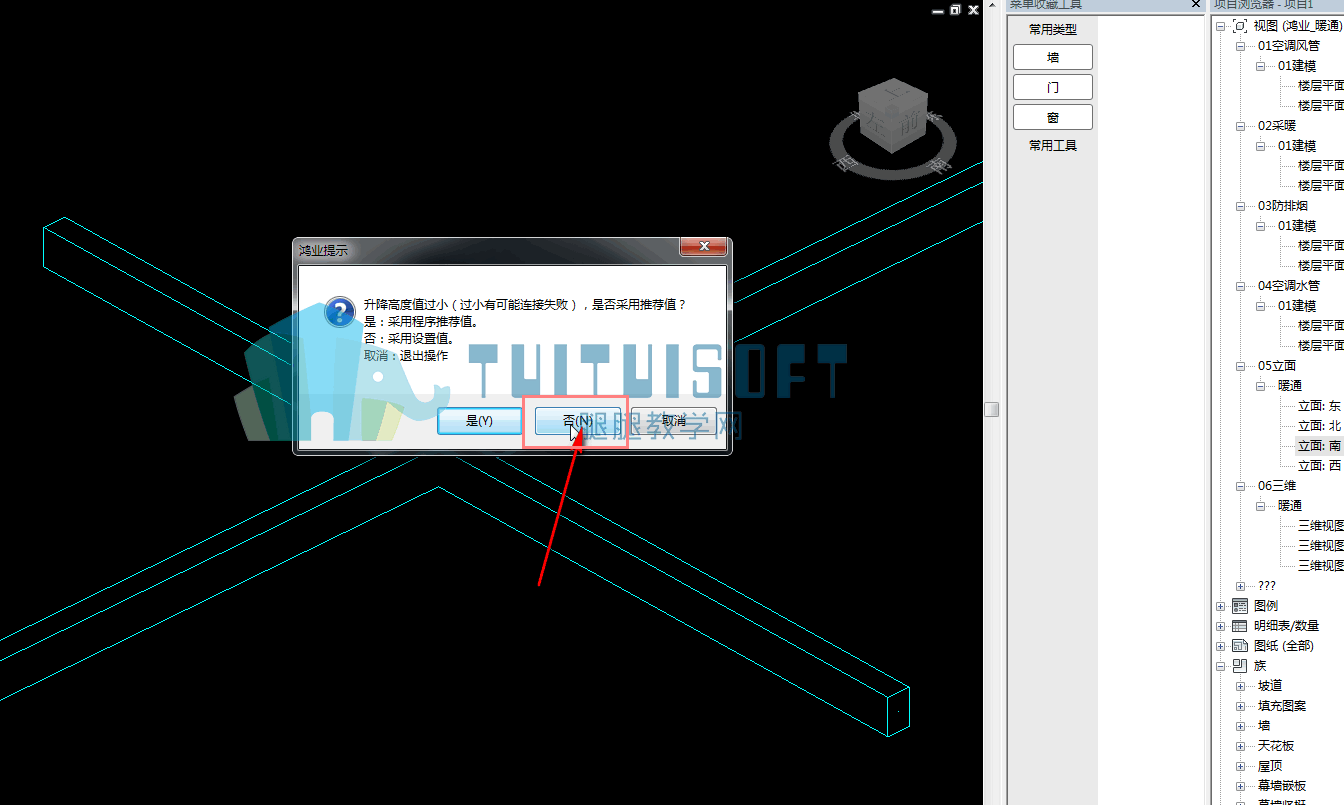This screenshot has width=1344, height=805.
Task: Click the 明细表/数量 schedule icon
Action: tap(1240, 626)
